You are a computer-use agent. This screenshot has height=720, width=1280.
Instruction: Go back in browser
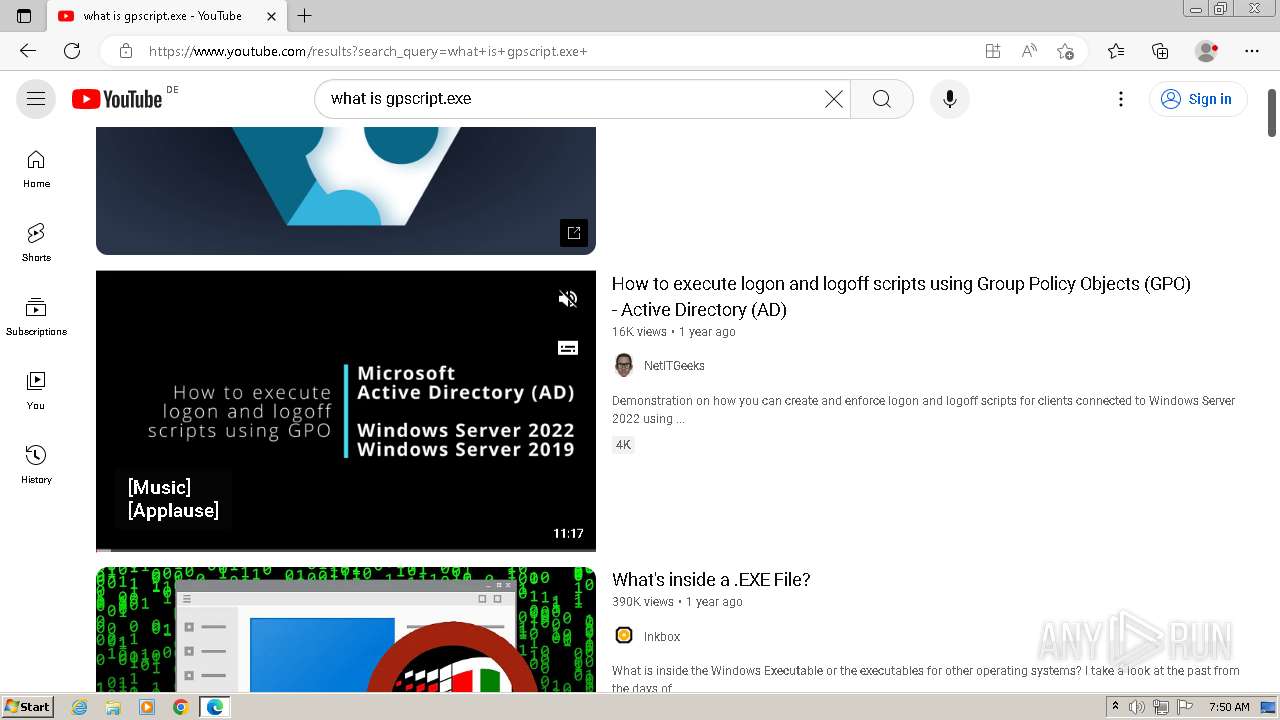[x=28, y=51]
